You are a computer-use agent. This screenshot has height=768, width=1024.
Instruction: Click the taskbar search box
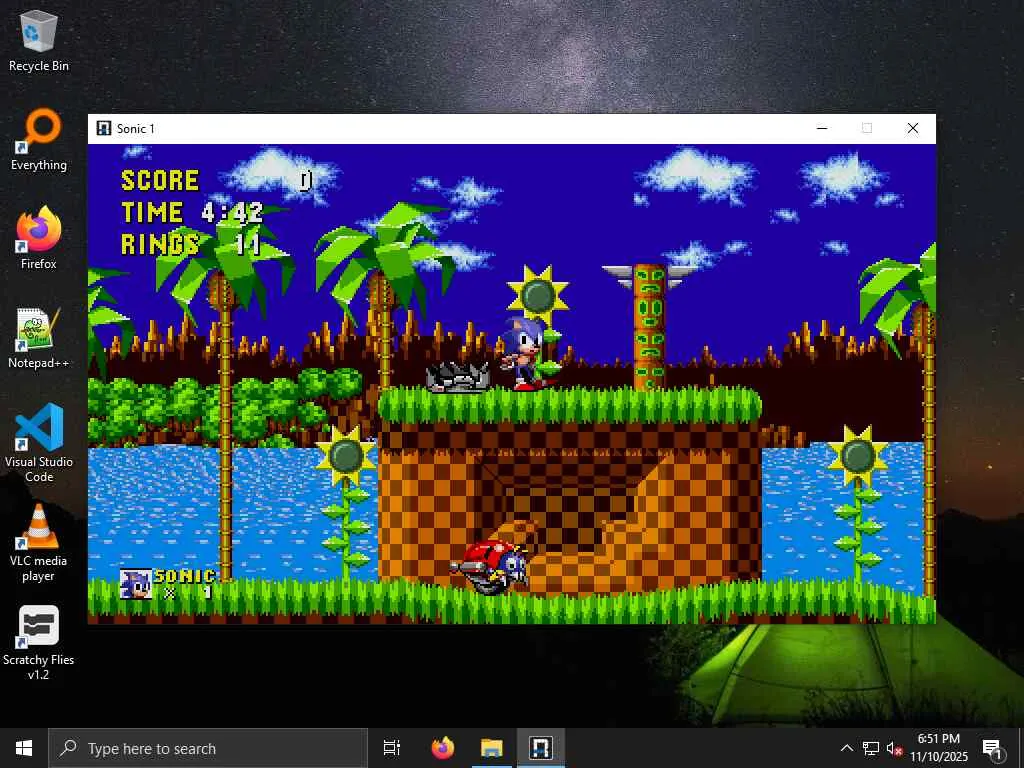click(208, 748)
